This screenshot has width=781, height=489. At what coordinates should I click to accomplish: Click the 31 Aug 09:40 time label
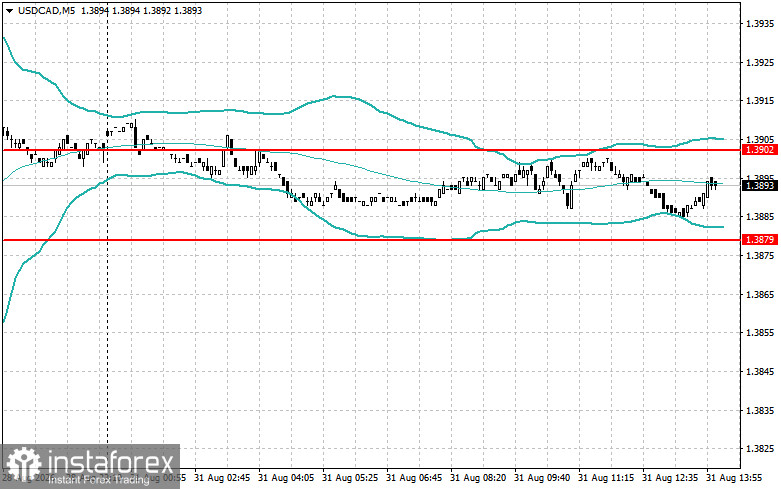[542, 478]
